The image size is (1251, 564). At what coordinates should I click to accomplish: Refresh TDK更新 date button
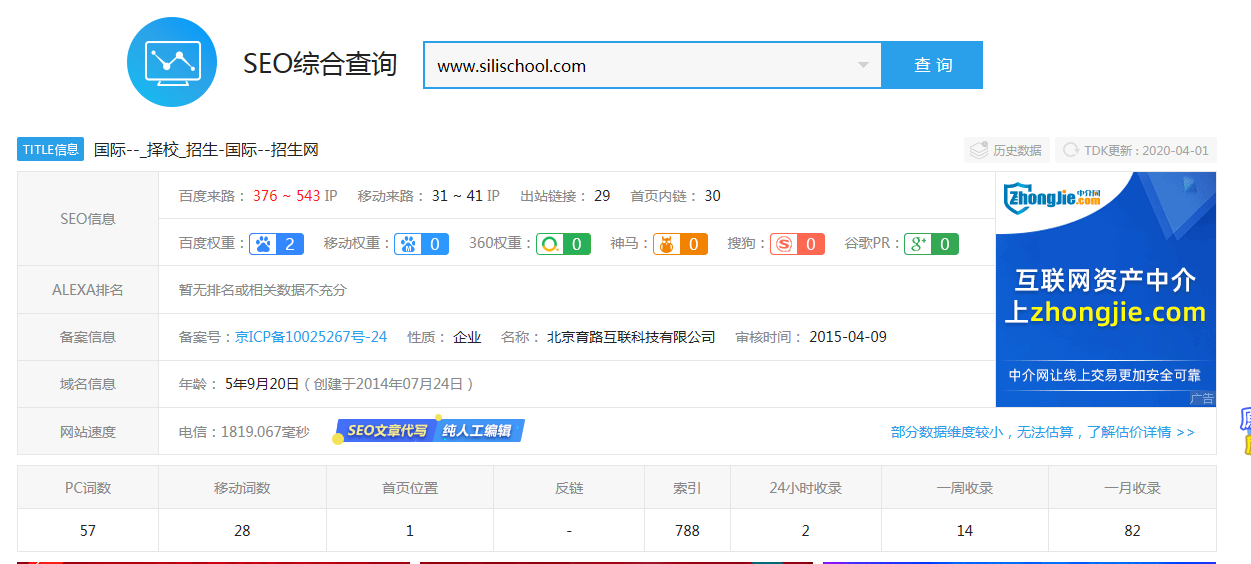click(x=1136, y=150)
